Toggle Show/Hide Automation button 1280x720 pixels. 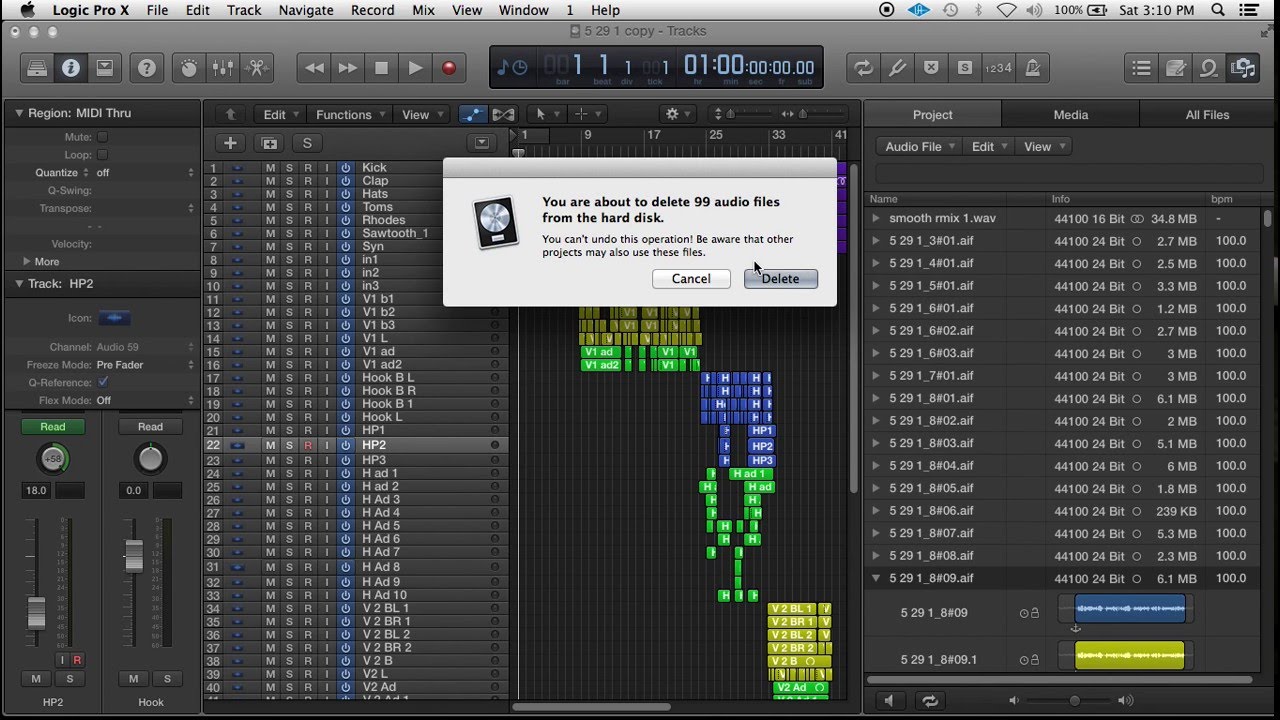(473, 114)
